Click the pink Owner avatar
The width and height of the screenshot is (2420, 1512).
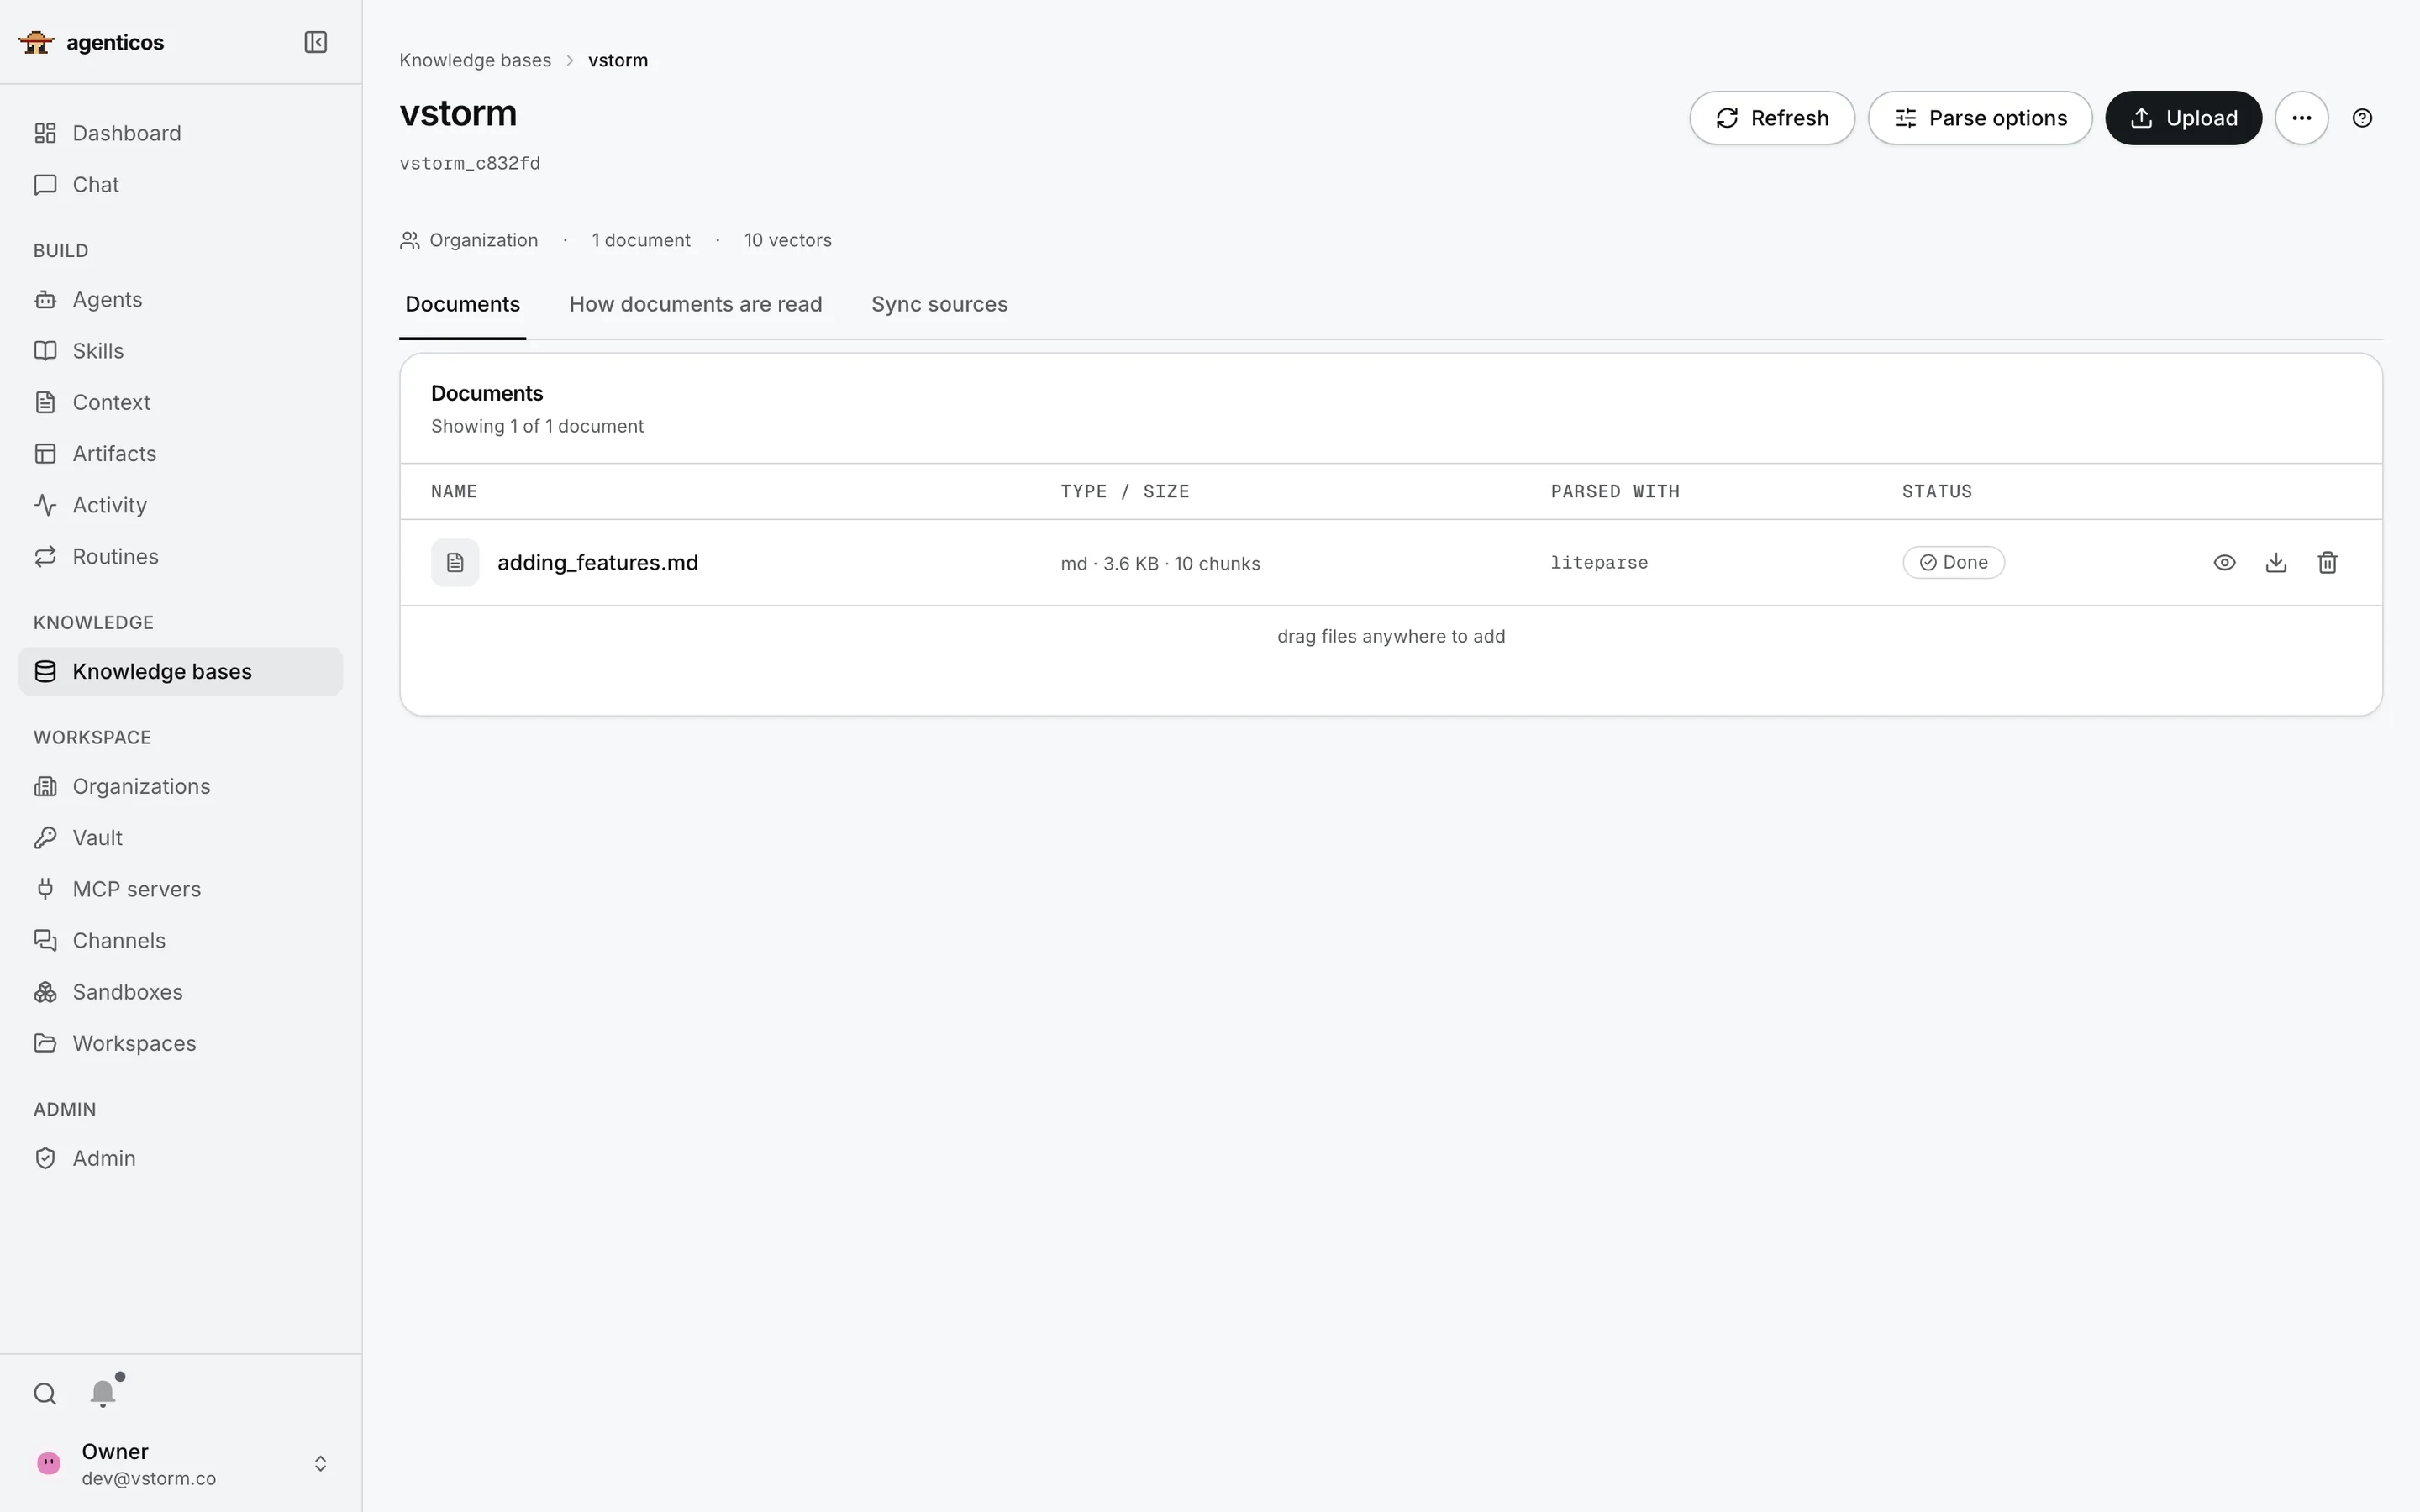(48, 1464)
